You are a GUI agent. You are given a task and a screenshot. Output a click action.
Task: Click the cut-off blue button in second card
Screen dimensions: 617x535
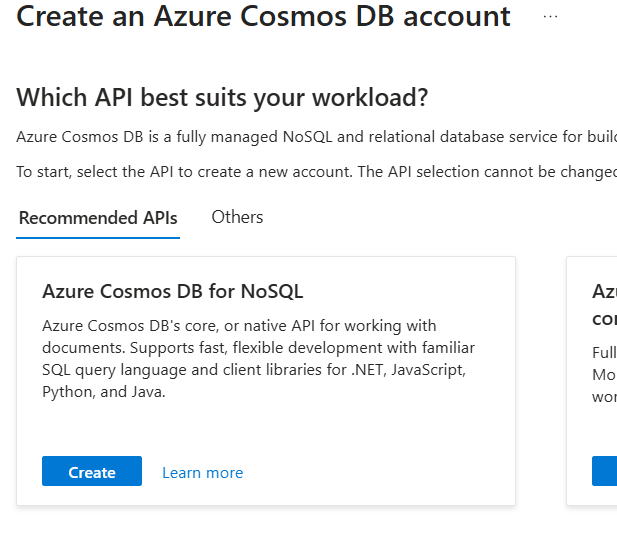click(x=605, y=471)
